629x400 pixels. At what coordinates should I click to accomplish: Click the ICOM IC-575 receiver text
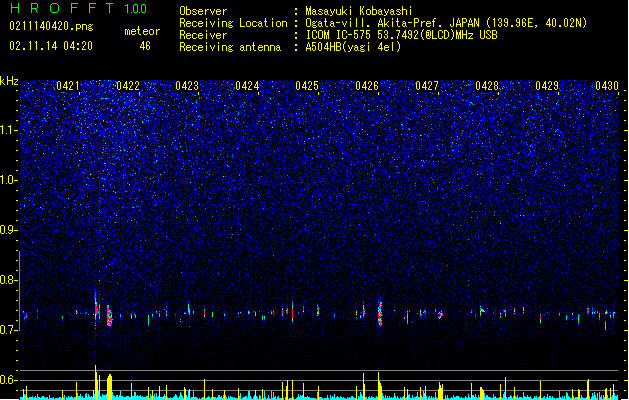coord(401,35)
